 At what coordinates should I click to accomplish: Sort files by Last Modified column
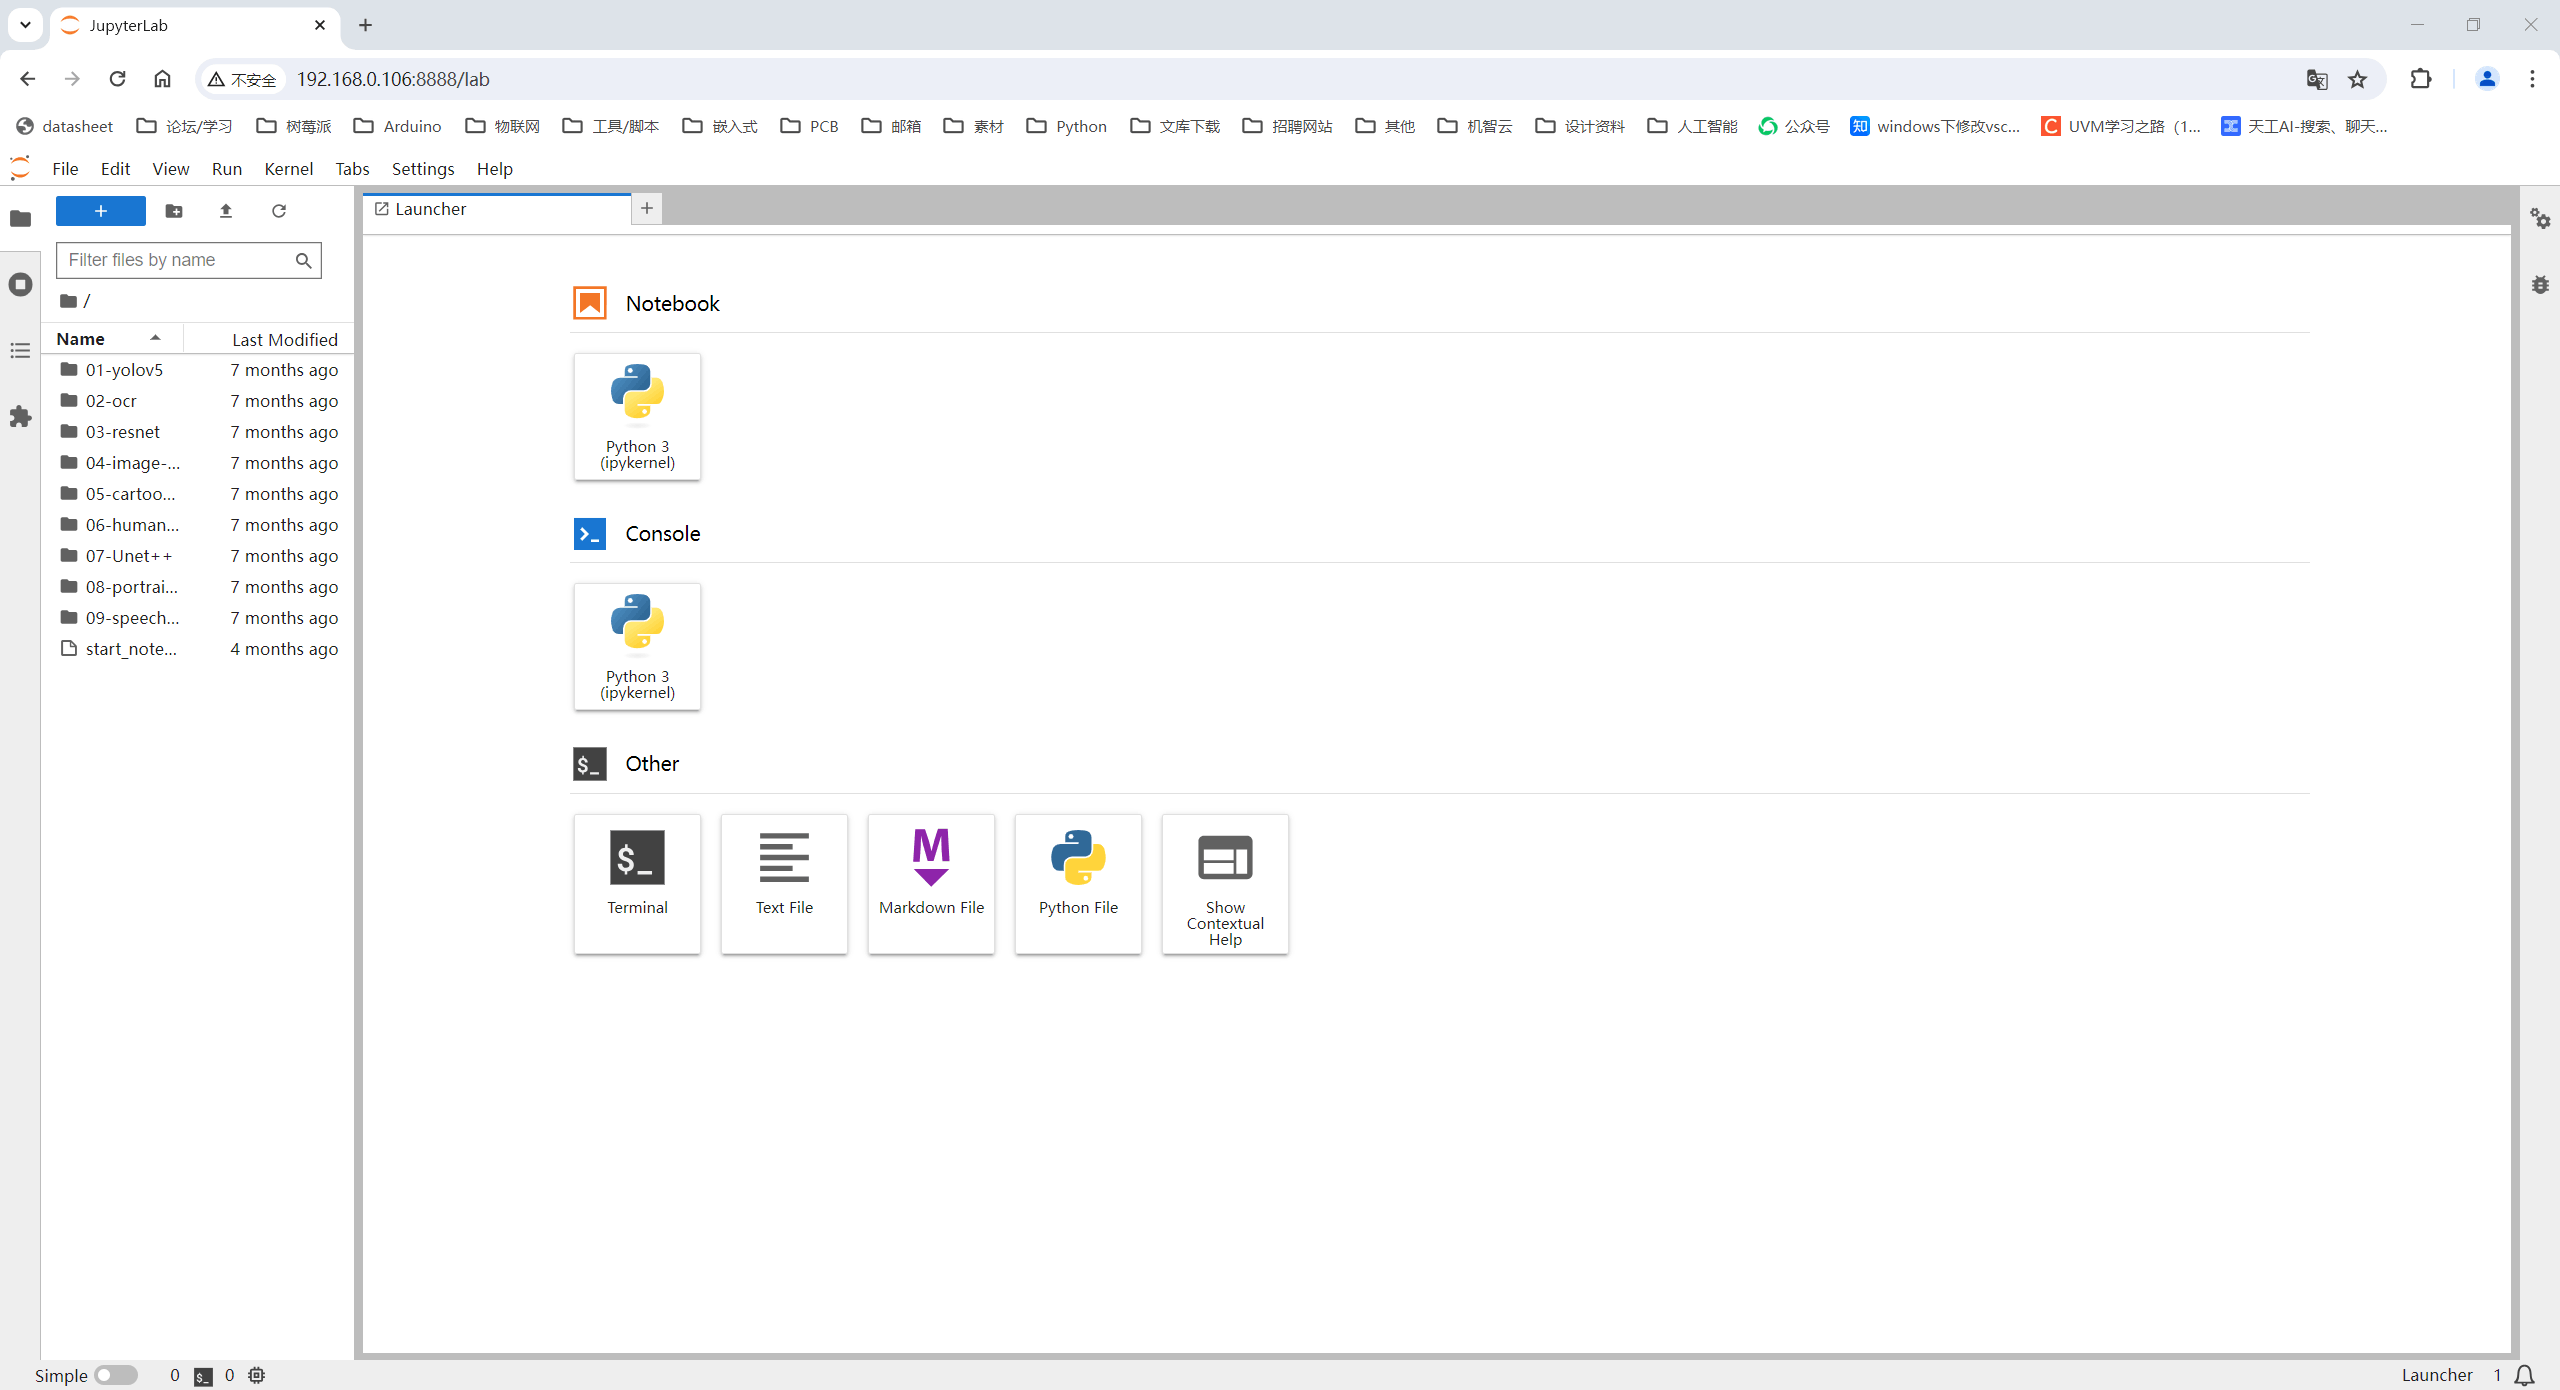[284, 340]
